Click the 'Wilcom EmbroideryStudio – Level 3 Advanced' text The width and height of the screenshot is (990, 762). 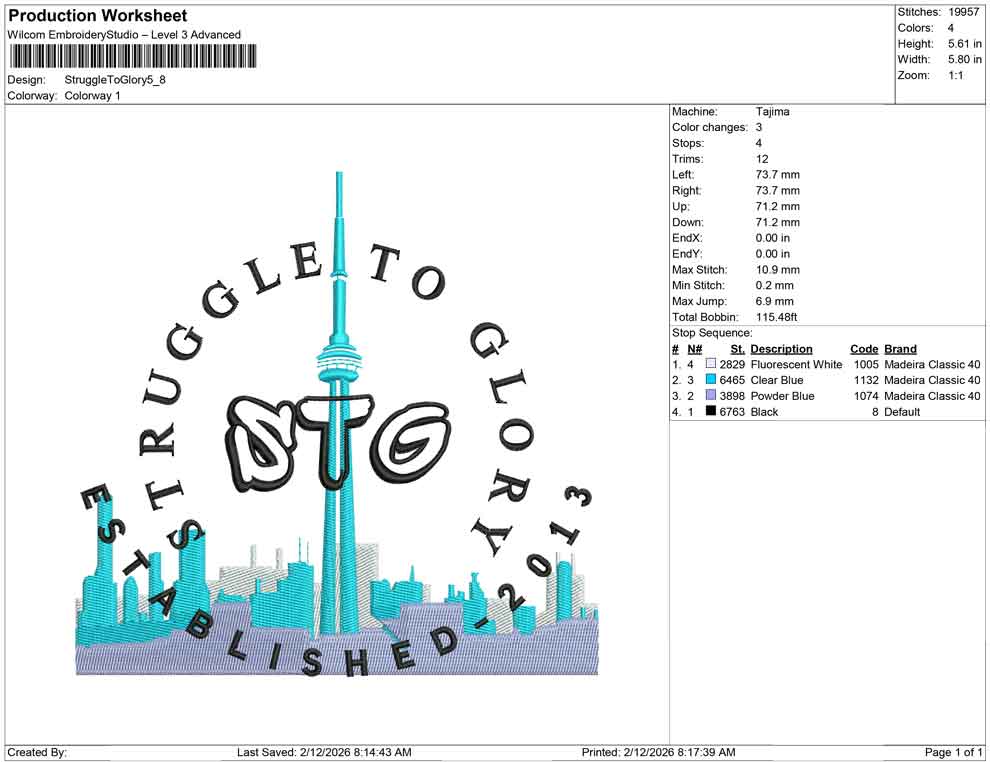point(124,35)
